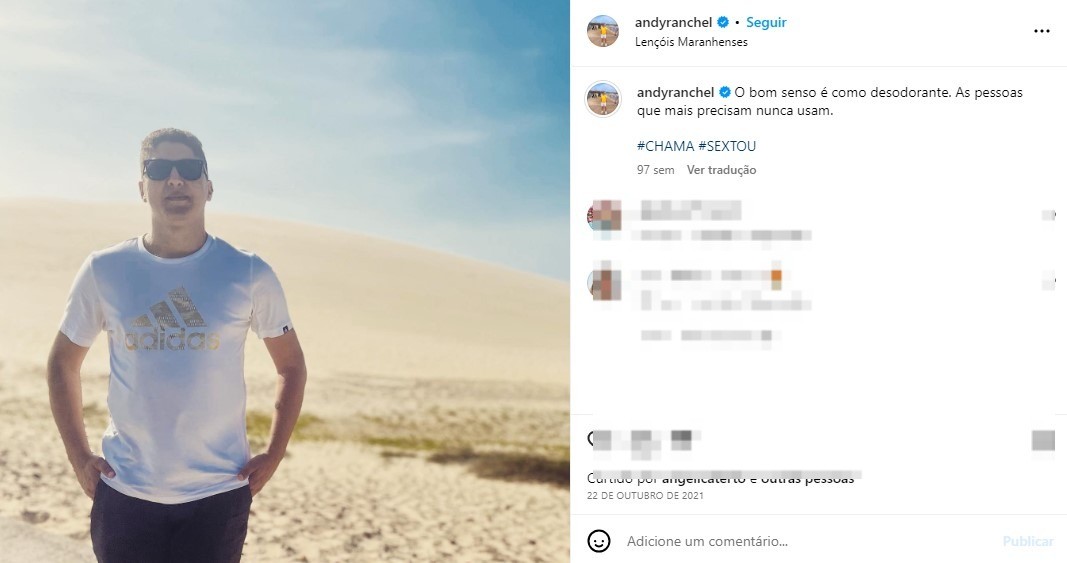
Task: Click the first commenter's avatar
Action: [x=604, y=216]
